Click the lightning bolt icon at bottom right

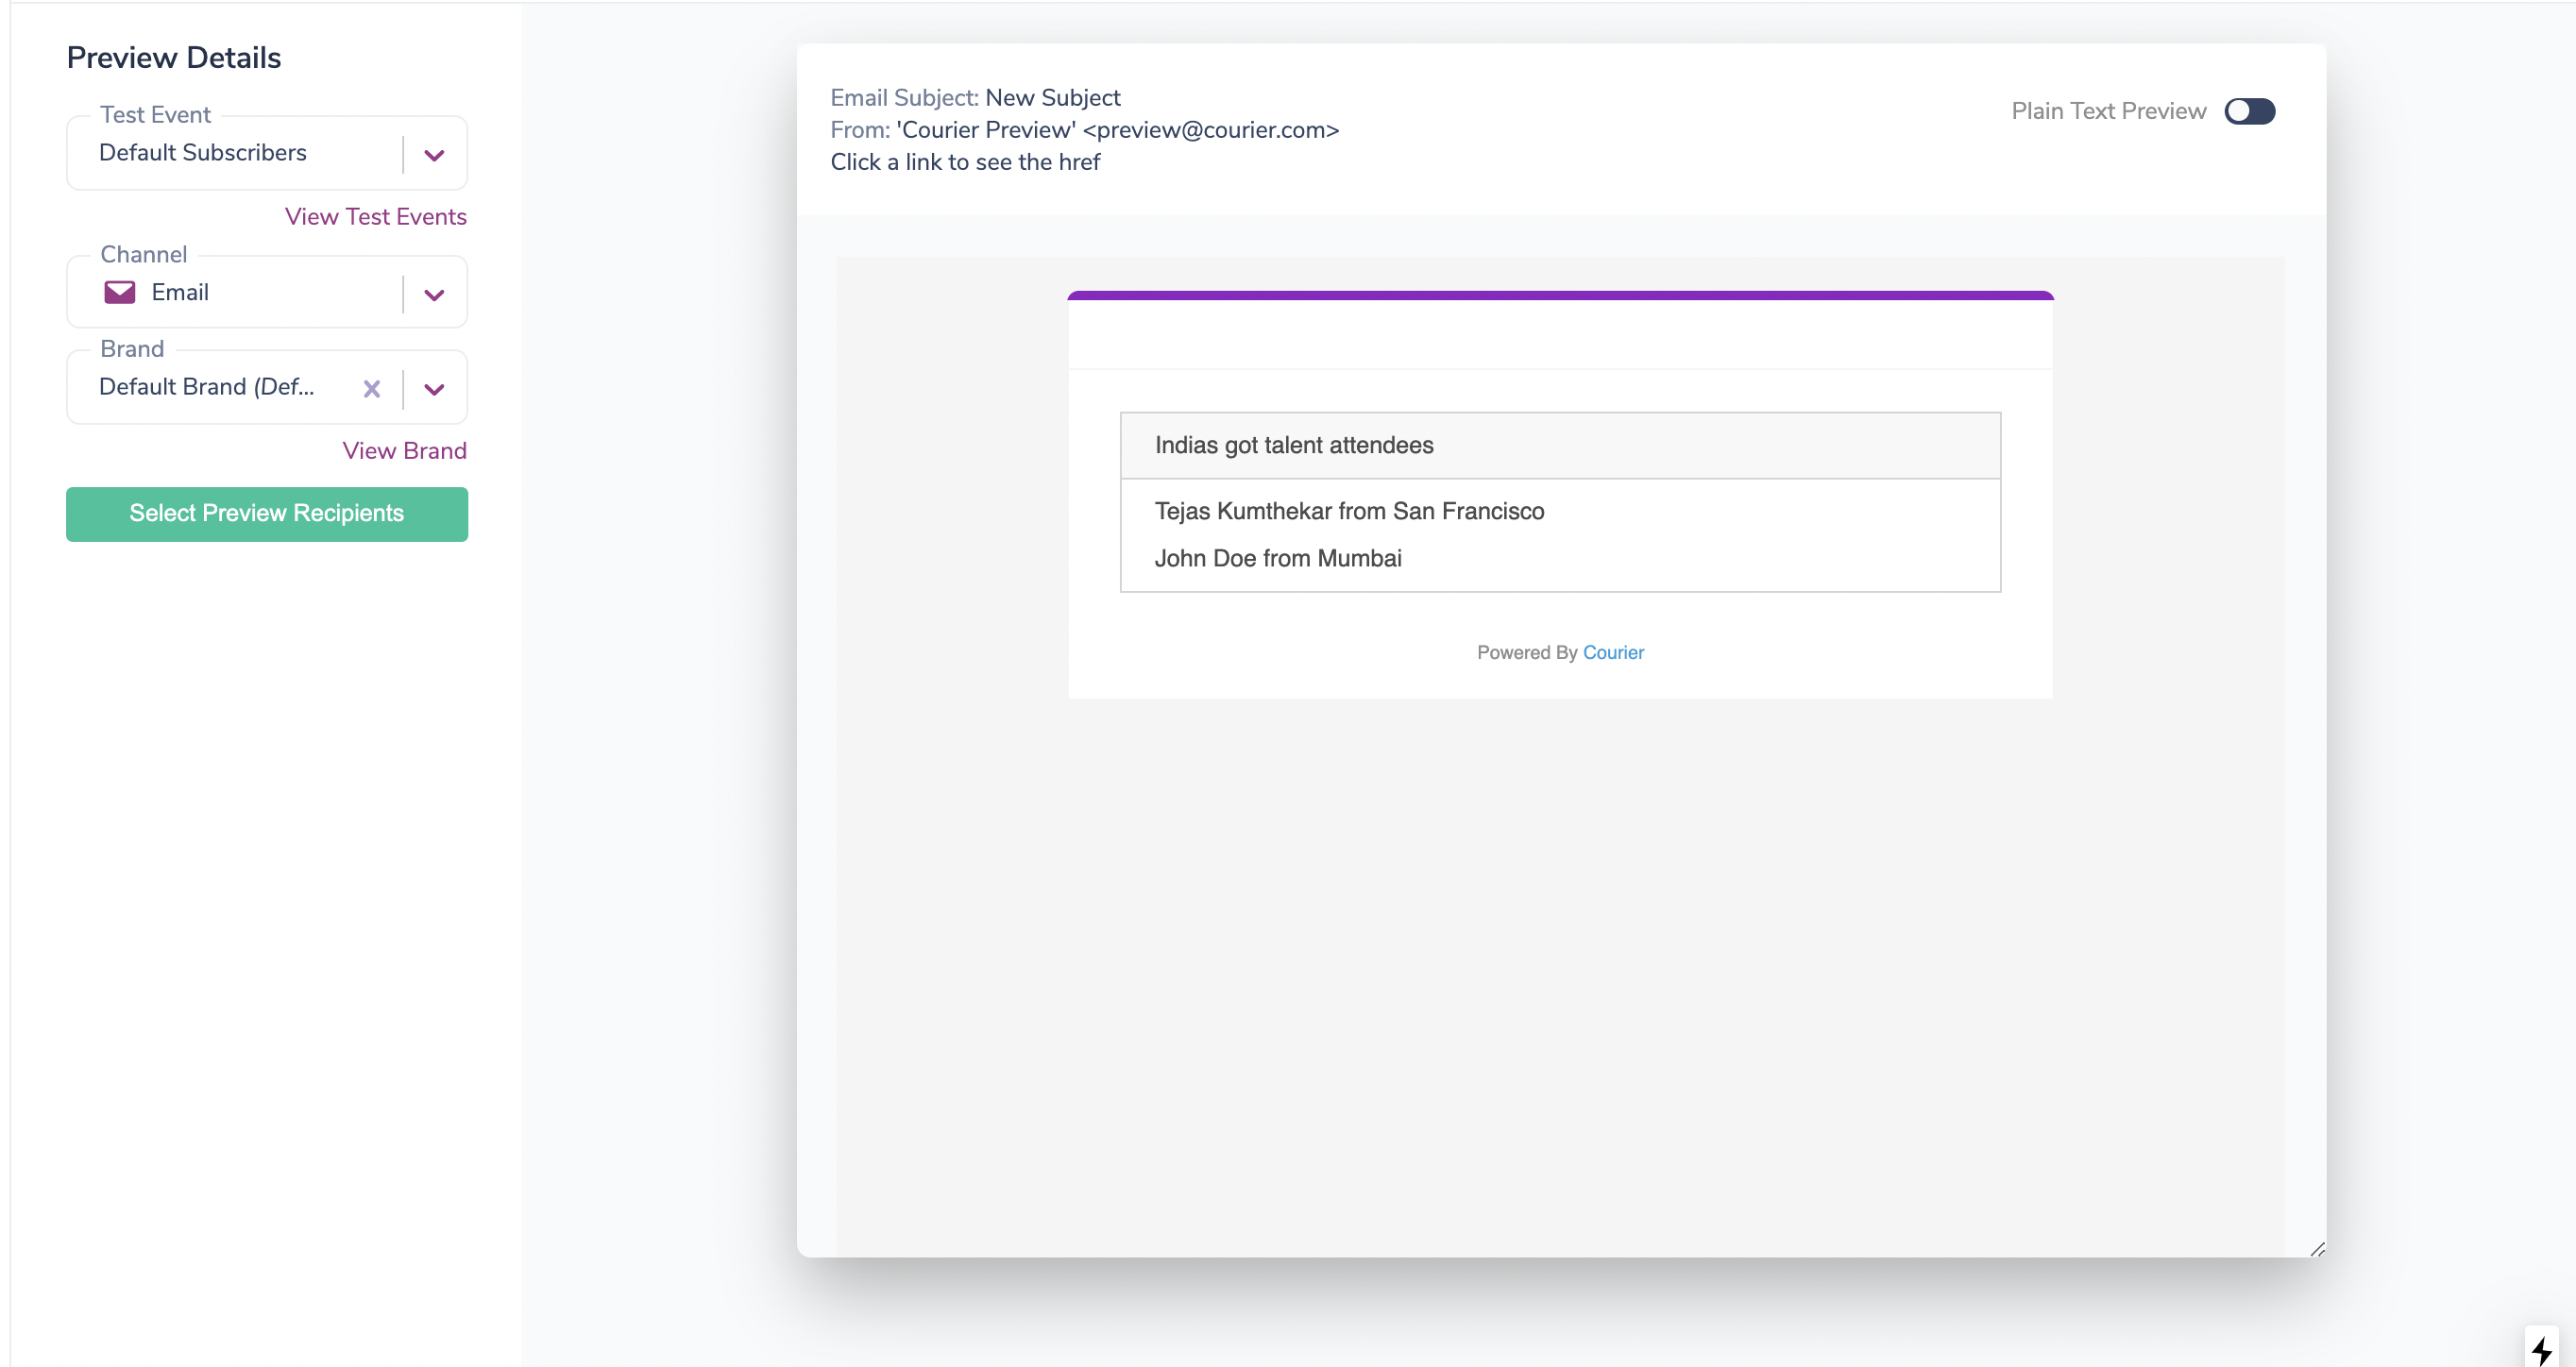[x=2541, y=1350]
